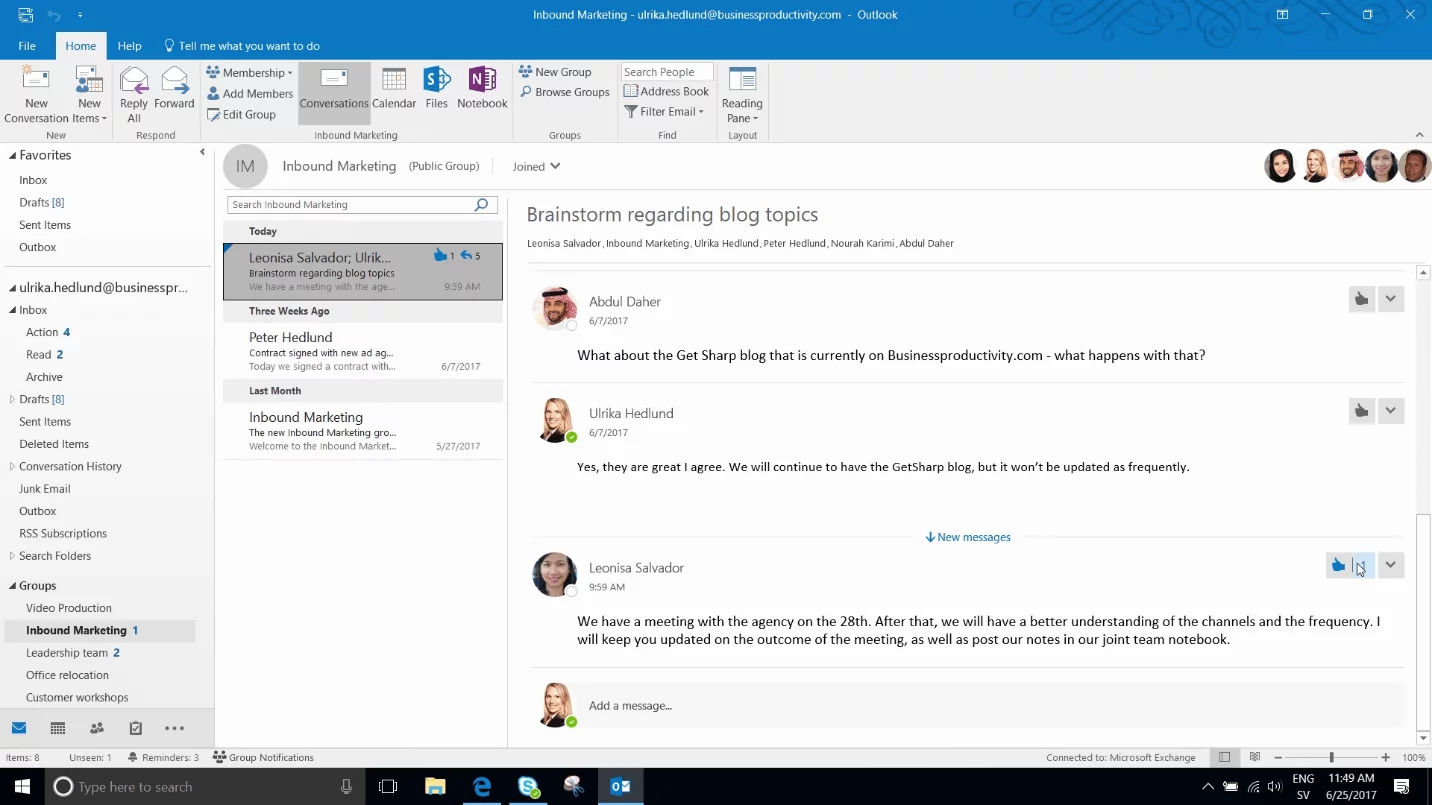The width and height of the screenshot is (1432, 805).
Task: Switch to Tasks view in navigation bar
Action: [x=136, y=728]
